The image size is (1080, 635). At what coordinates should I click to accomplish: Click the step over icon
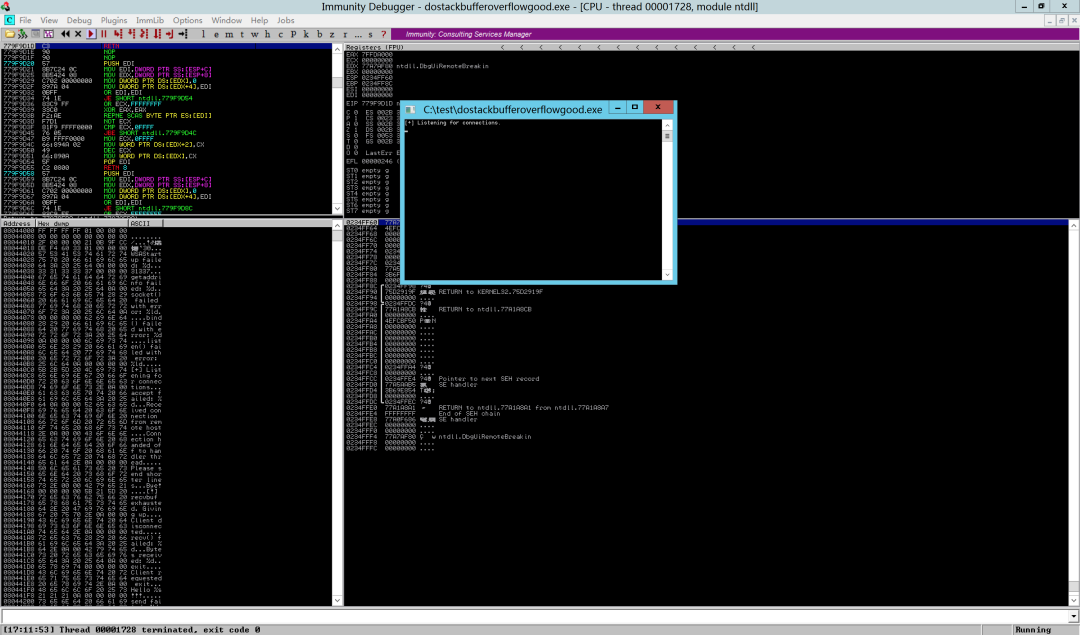point(131,34)
